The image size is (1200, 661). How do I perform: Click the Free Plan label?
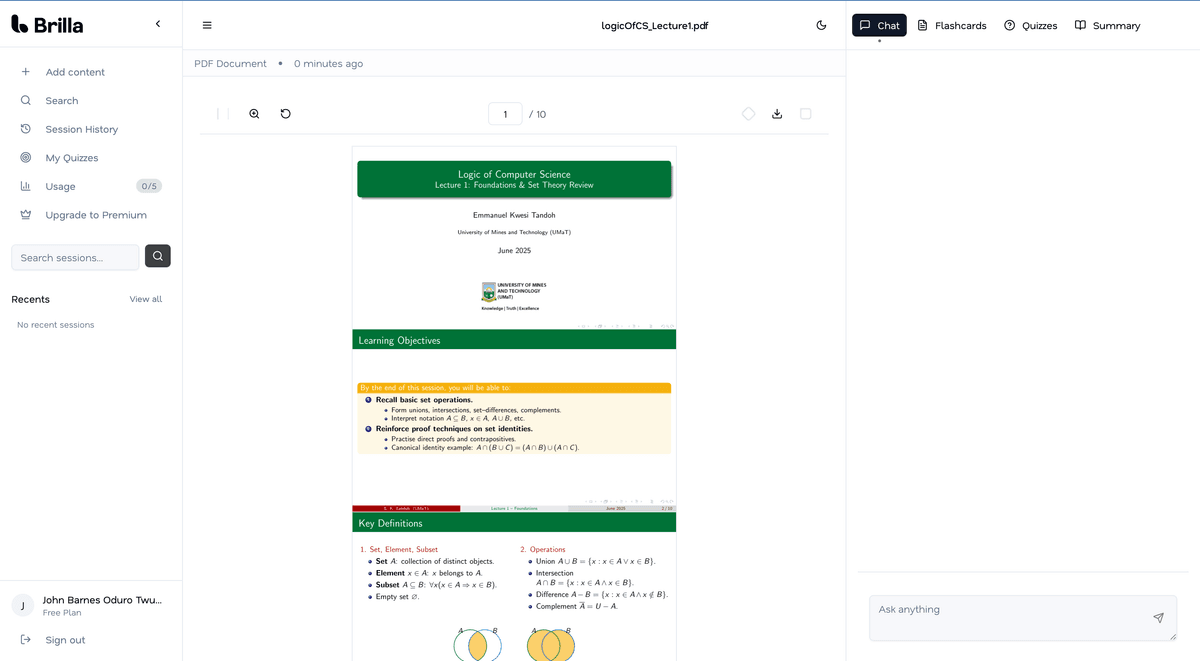[x=62, y=612]
